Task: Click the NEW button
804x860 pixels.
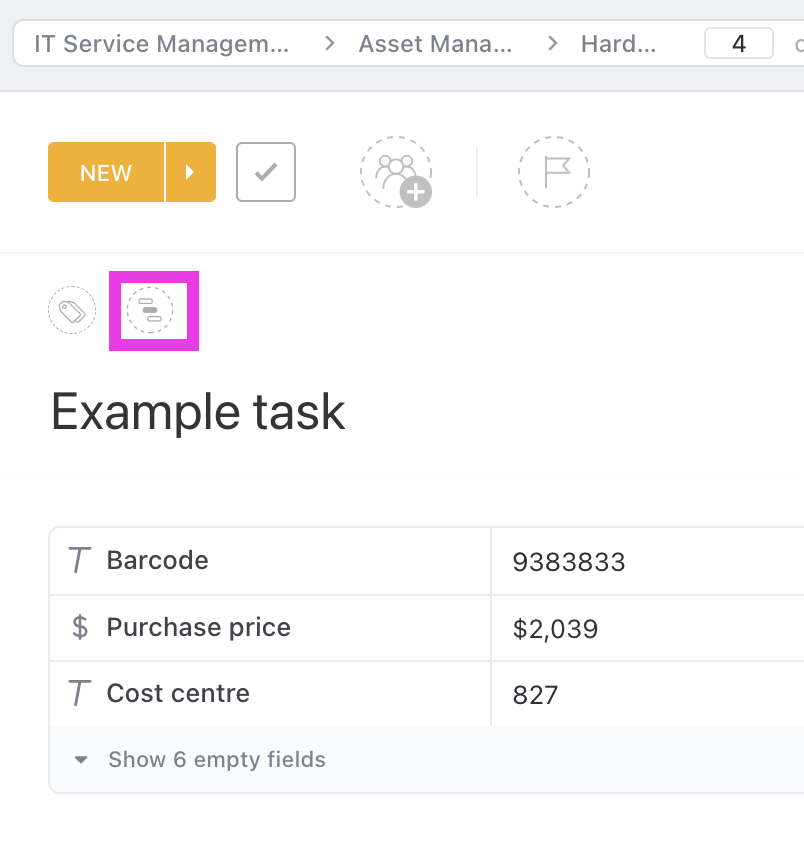Action: 106,172
